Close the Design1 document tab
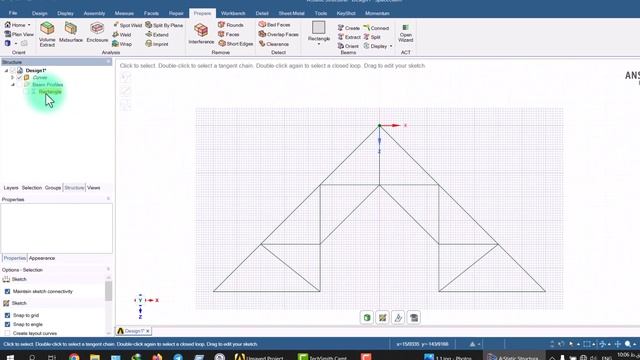Viewport: 640px width, 360px height. pyautogui.click(x=148, y=331)
